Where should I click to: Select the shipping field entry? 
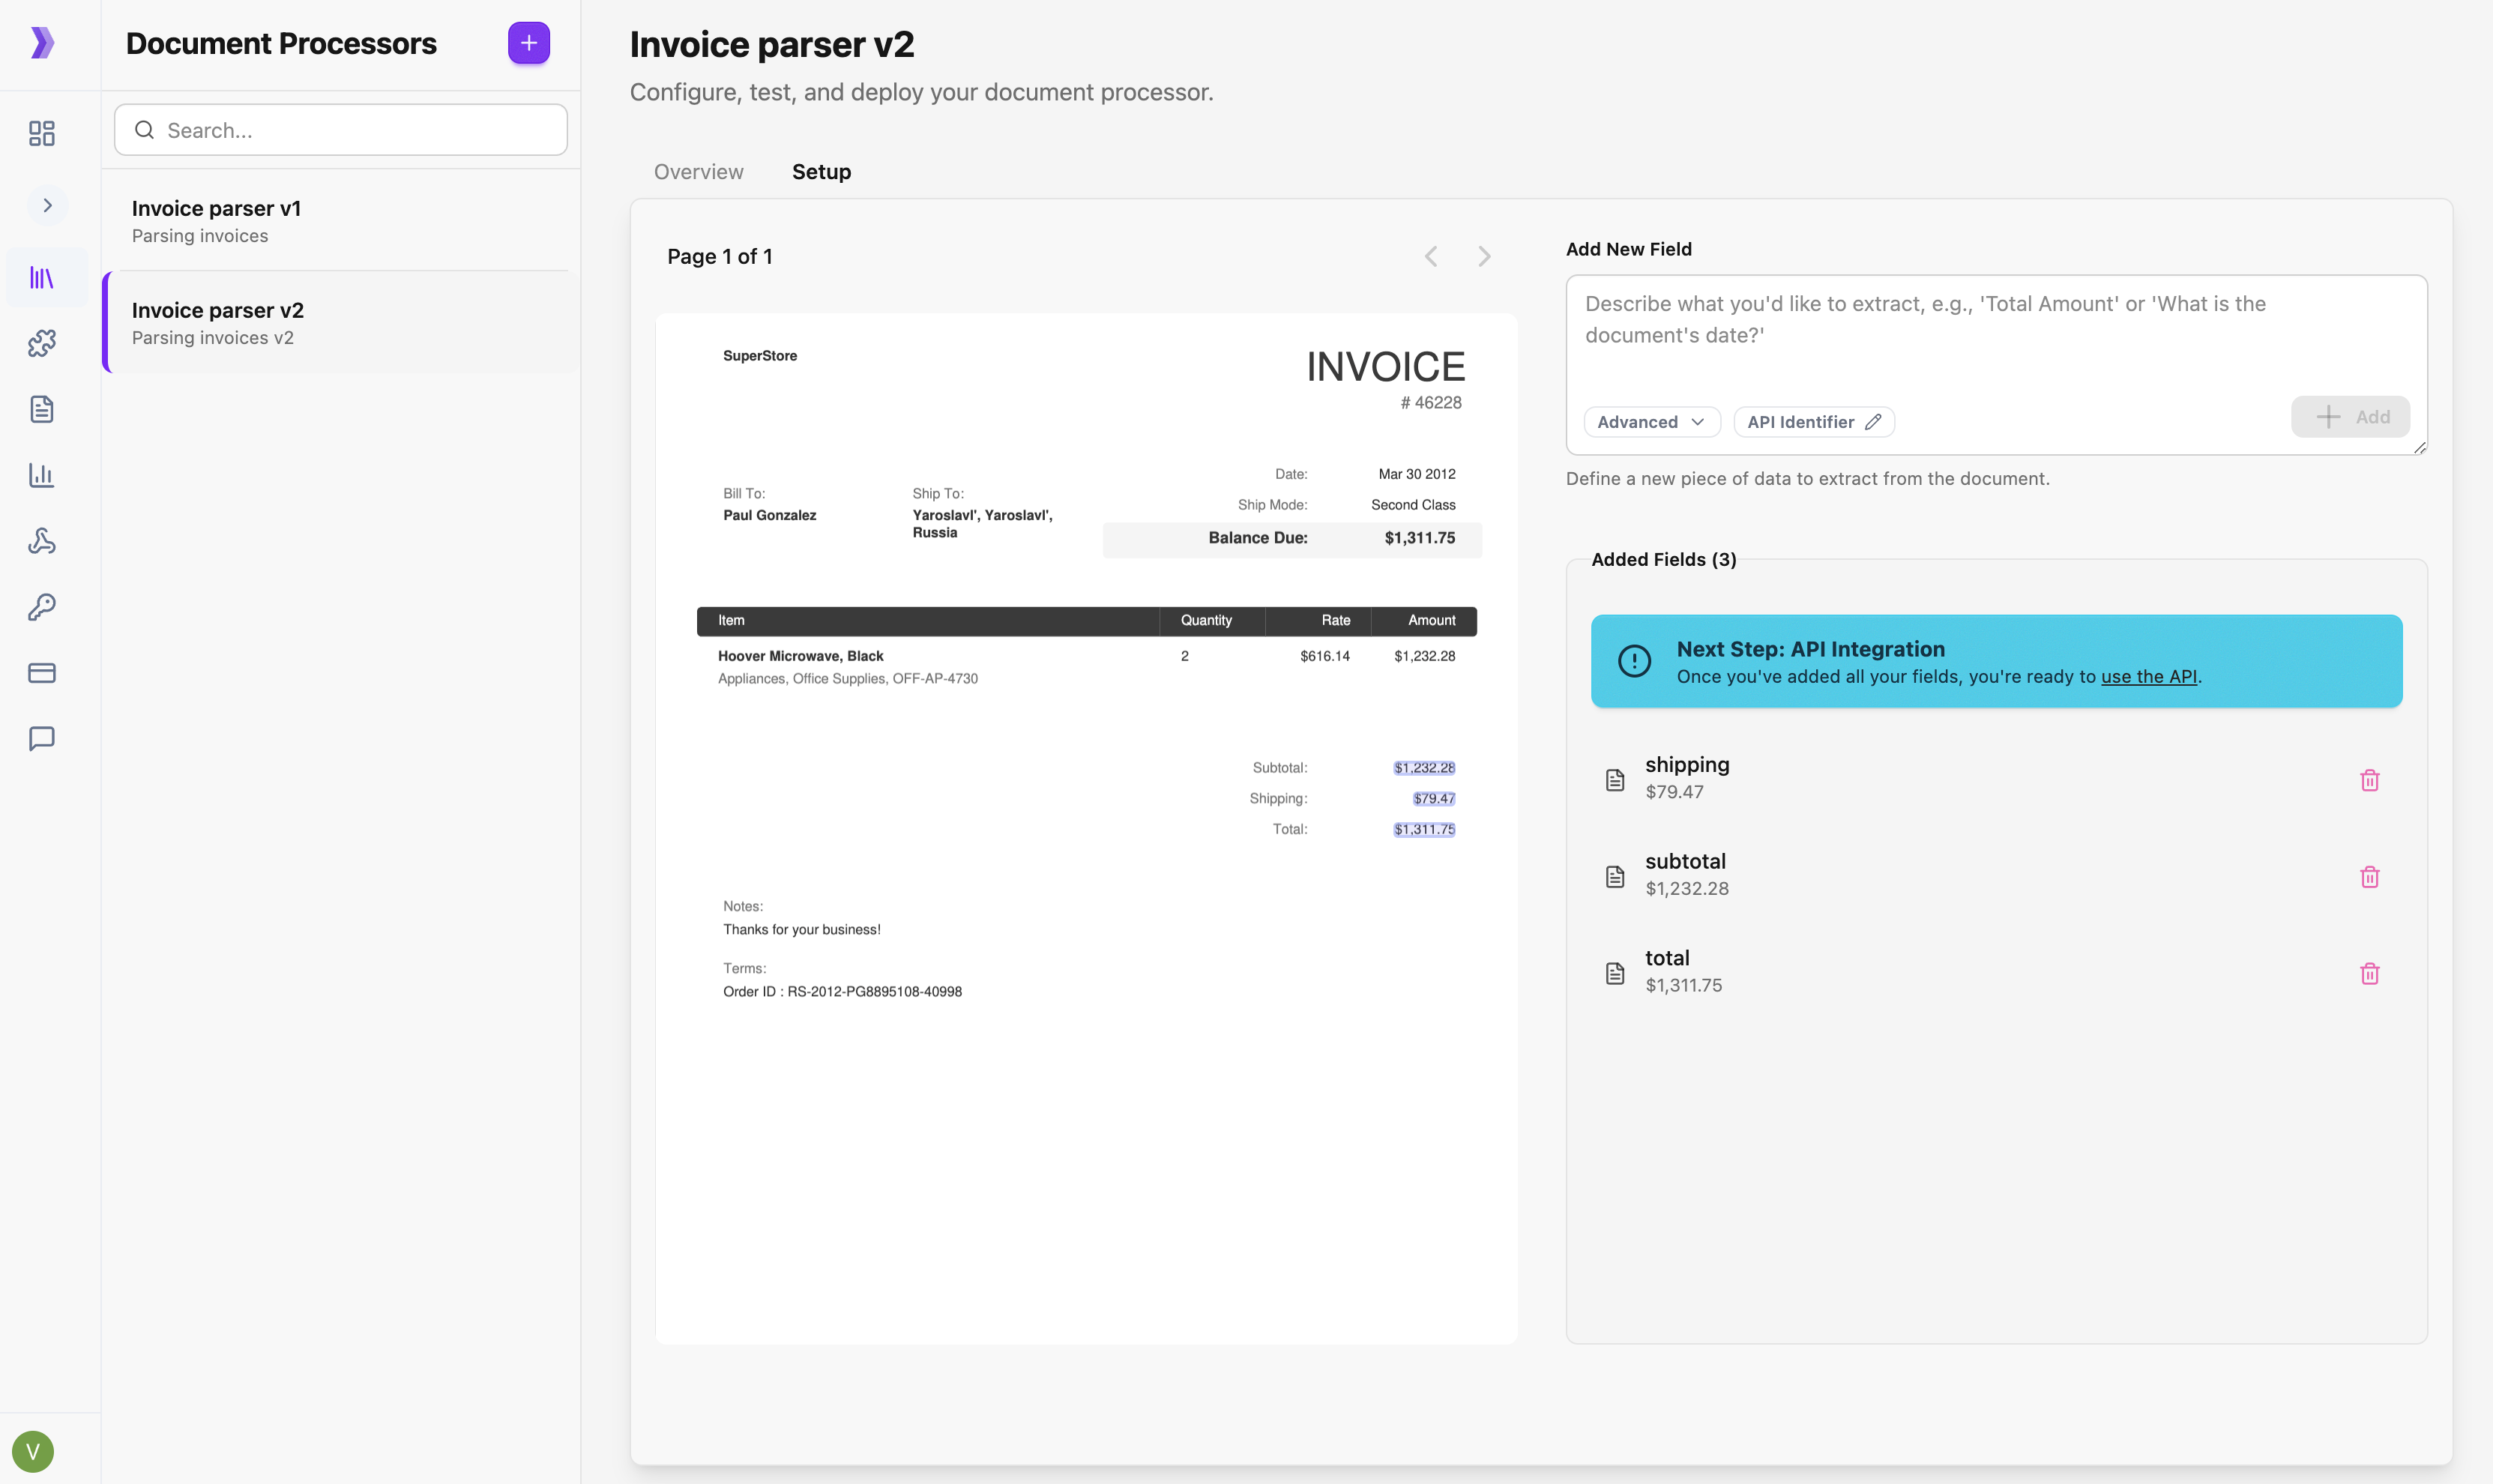point(1996,778)
